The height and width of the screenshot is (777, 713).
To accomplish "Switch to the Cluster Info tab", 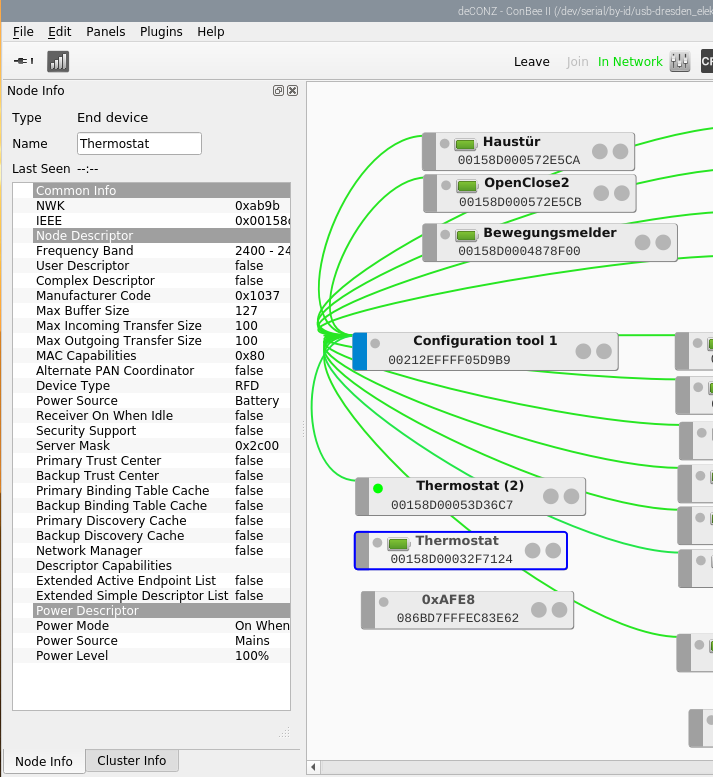I will point(131,760).
